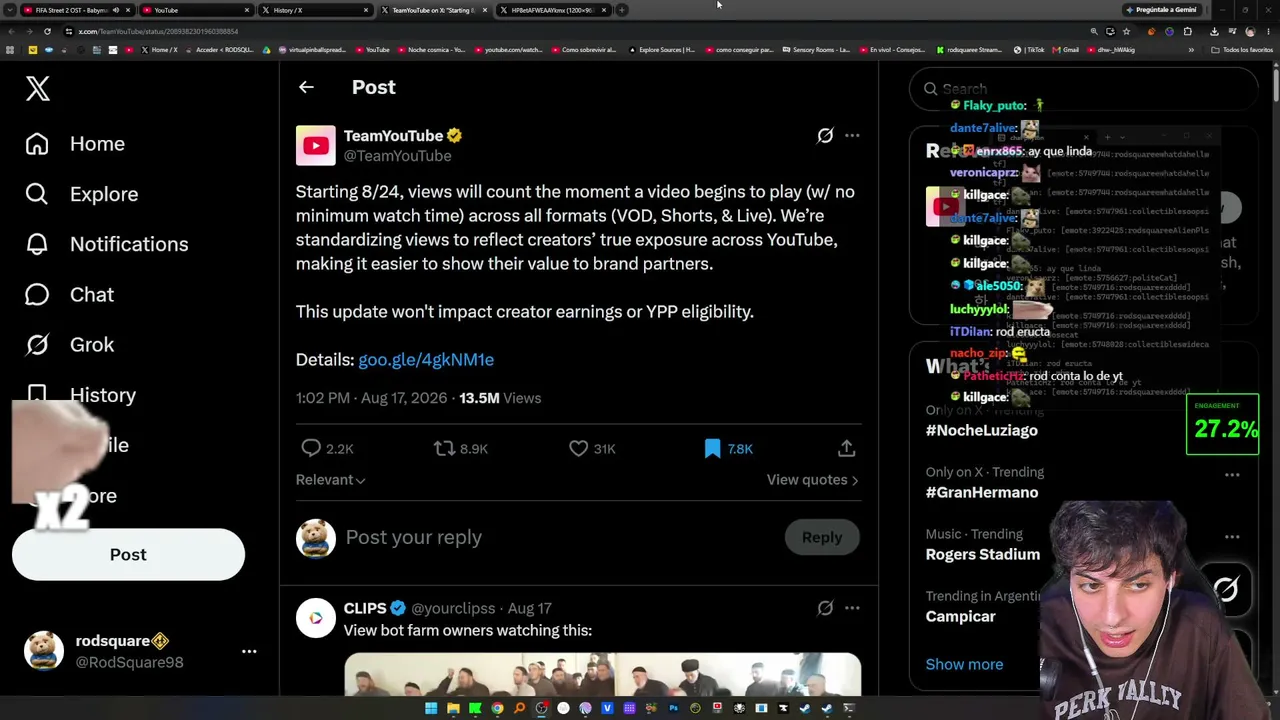1280x720 pixels.
Task: Click the Pregúntale a Gemini button
Action: [1161, 10]
